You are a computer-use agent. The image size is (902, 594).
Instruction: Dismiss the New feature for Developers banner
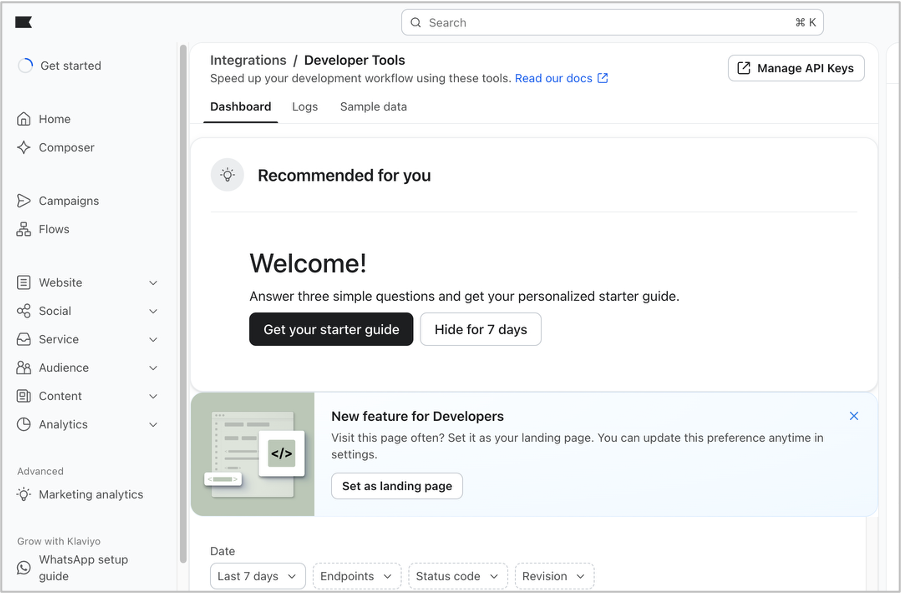point(854,416)
